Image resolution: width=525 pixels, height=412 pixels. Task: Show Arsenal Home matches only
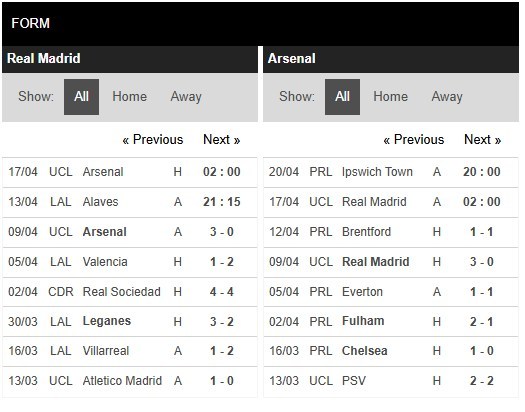(x=390, y=97)
